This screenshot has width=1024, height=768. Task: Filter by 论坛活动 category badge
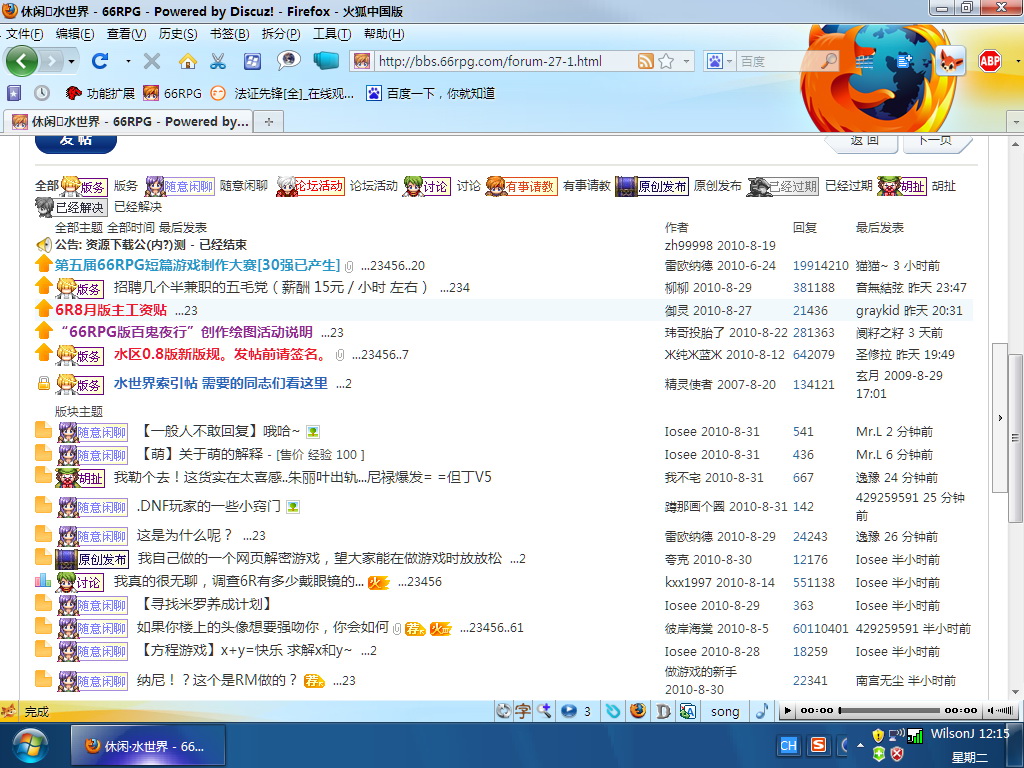310,185
